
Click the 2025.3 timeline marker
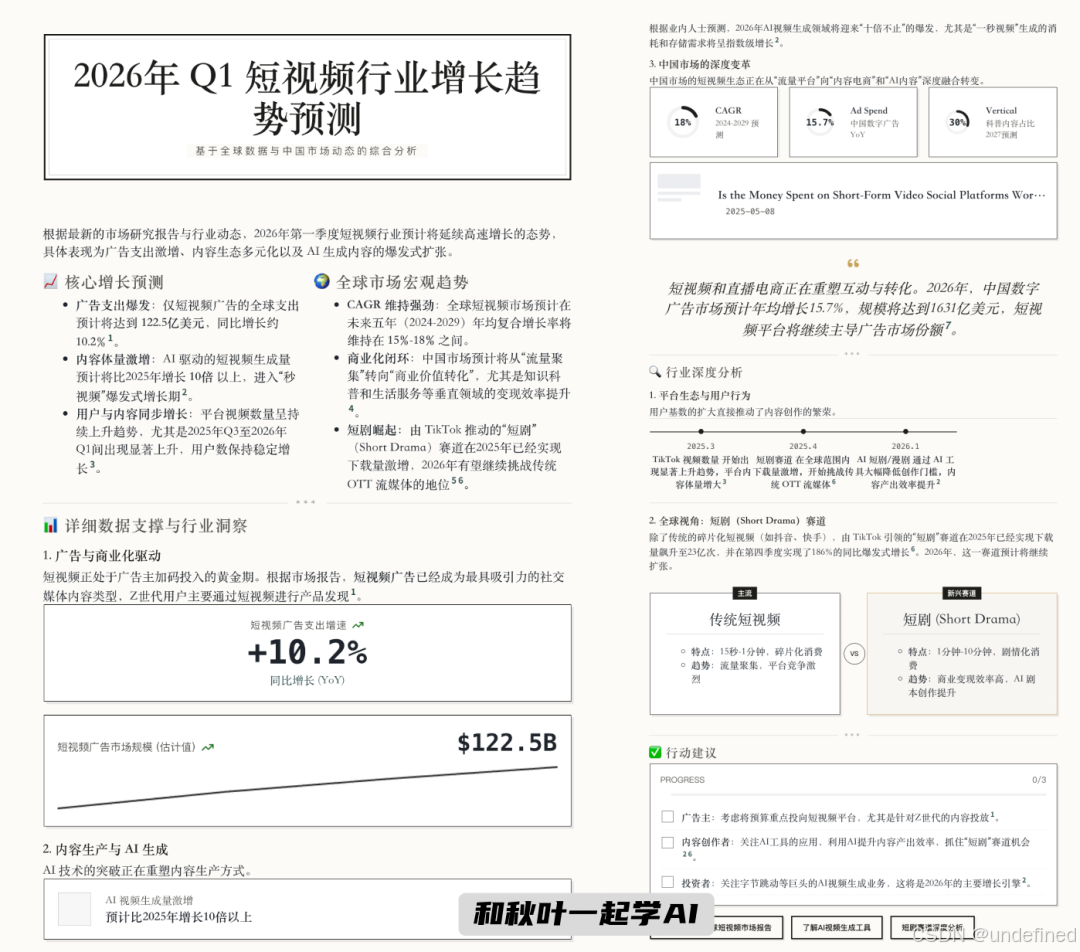click(700, 431)
